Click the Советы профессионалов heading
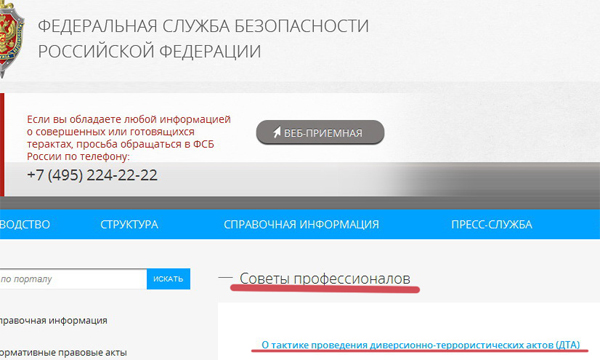Viewport: 600px width, 360px height. click(325, 279)
